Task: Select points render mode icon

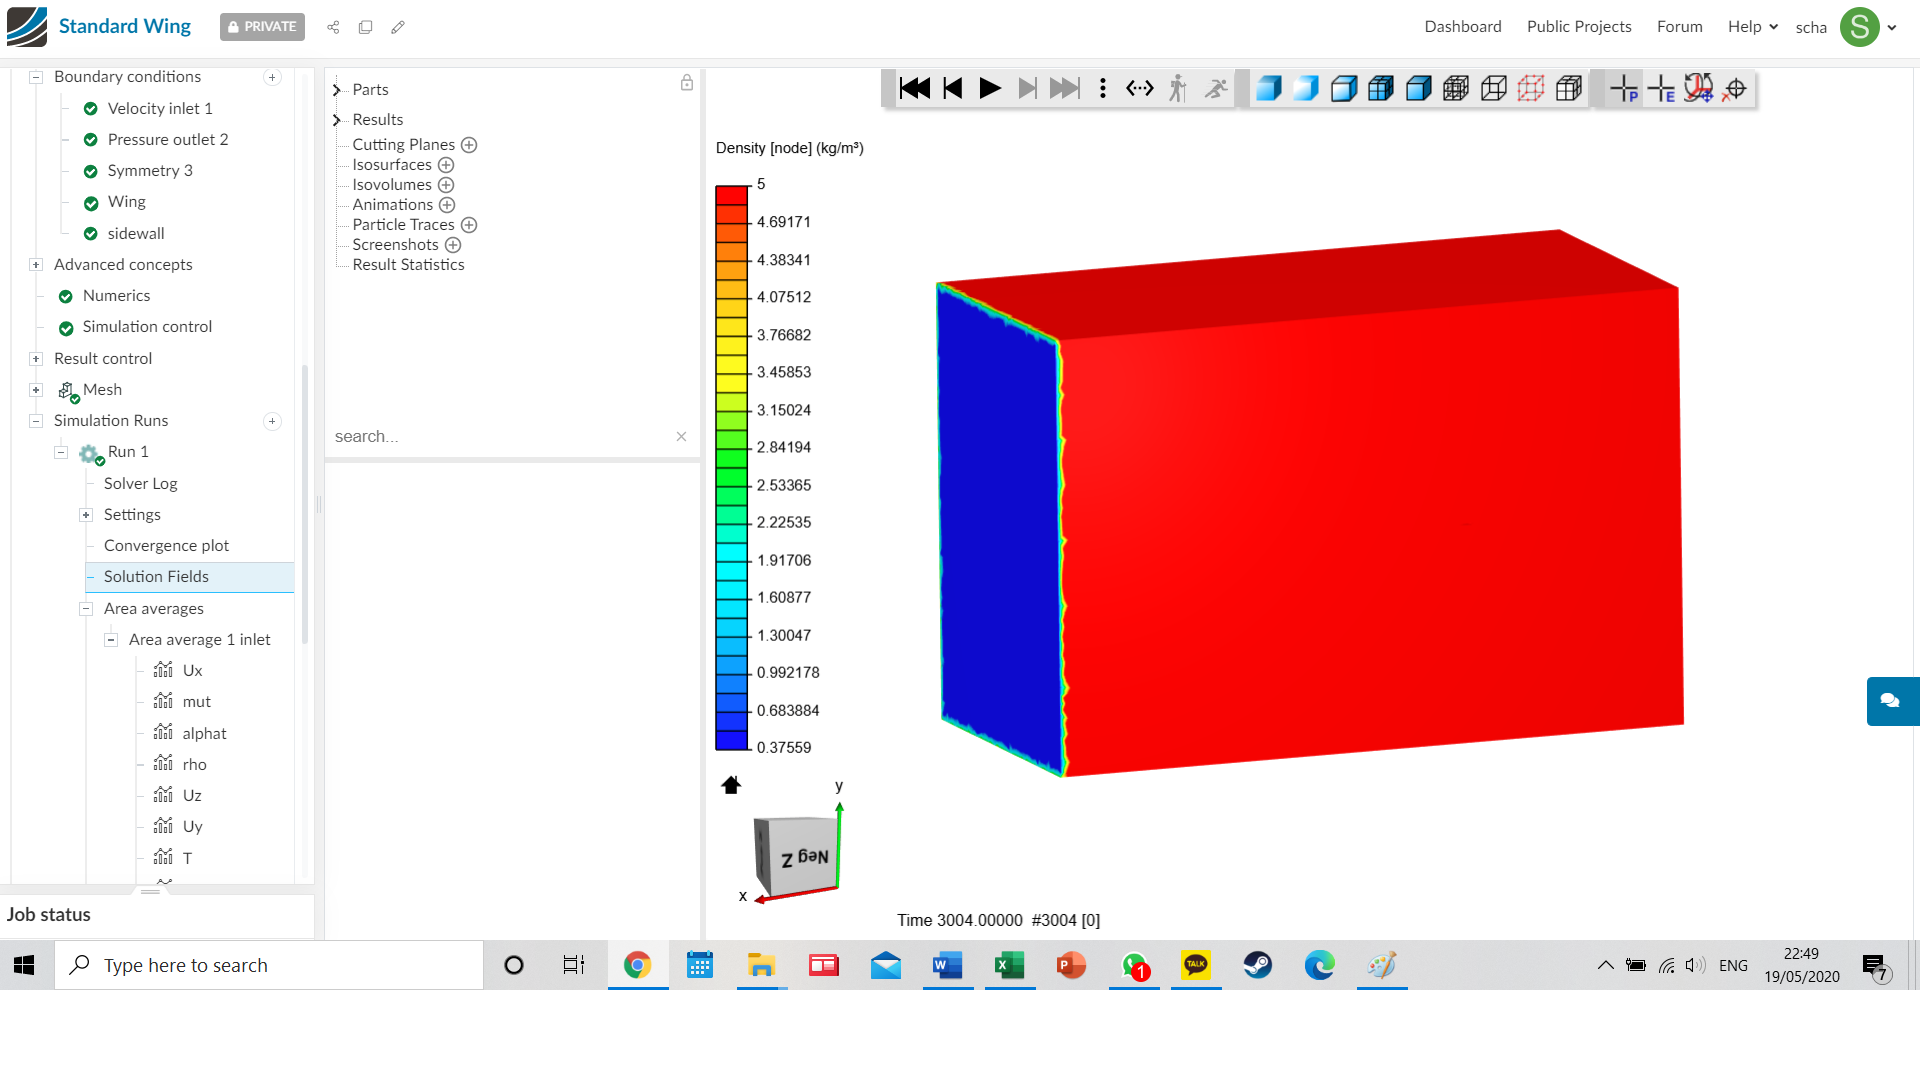Action: point(1531,89)
